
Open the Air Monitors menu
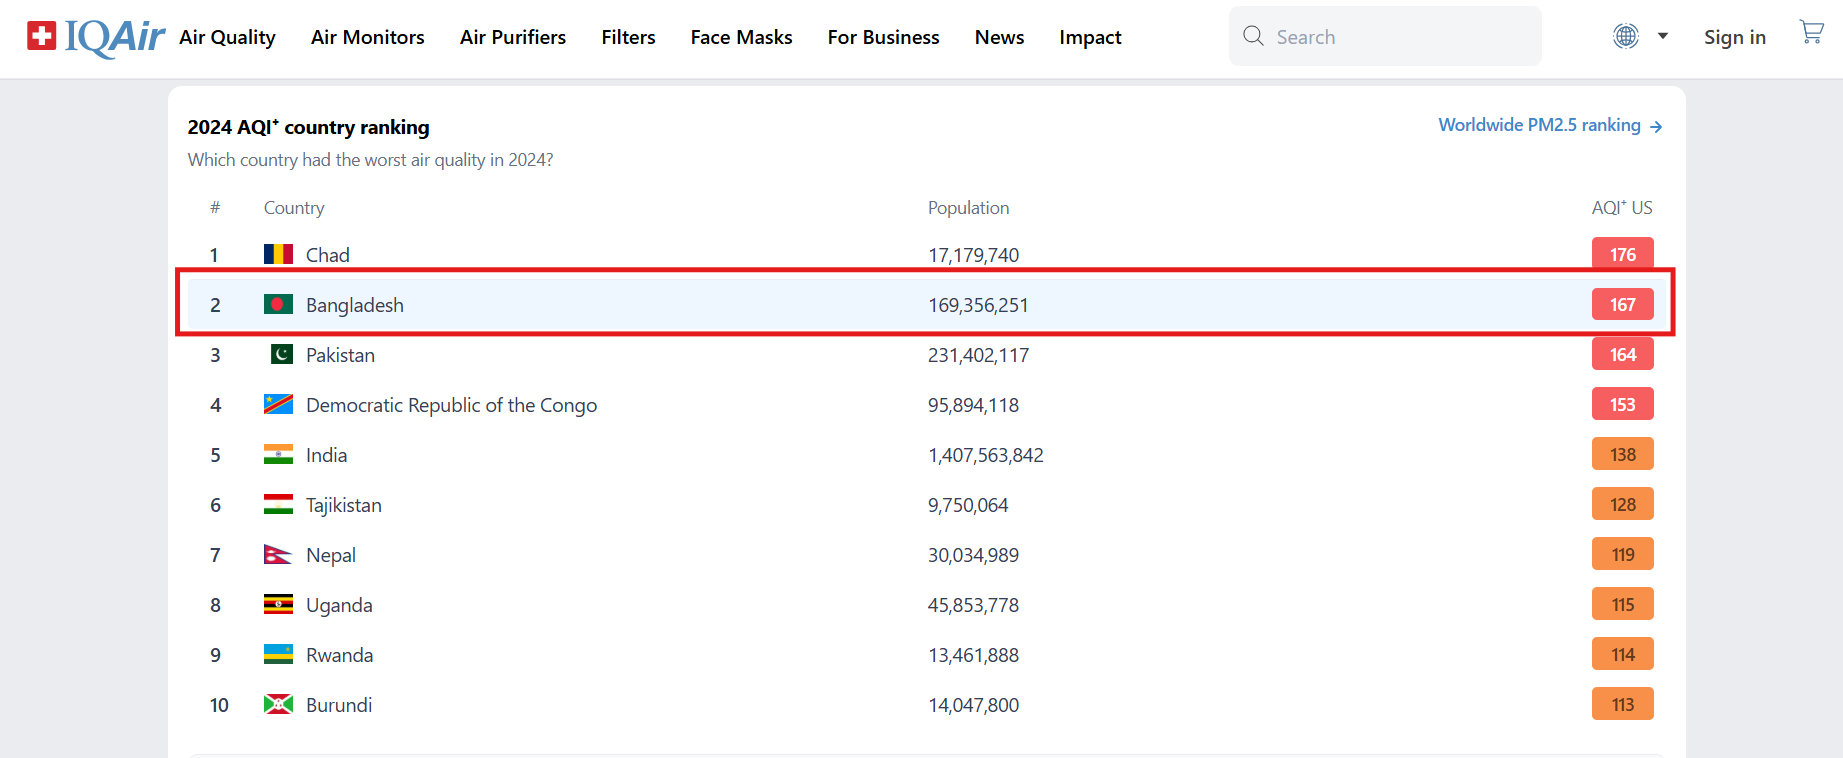(367, 37)
